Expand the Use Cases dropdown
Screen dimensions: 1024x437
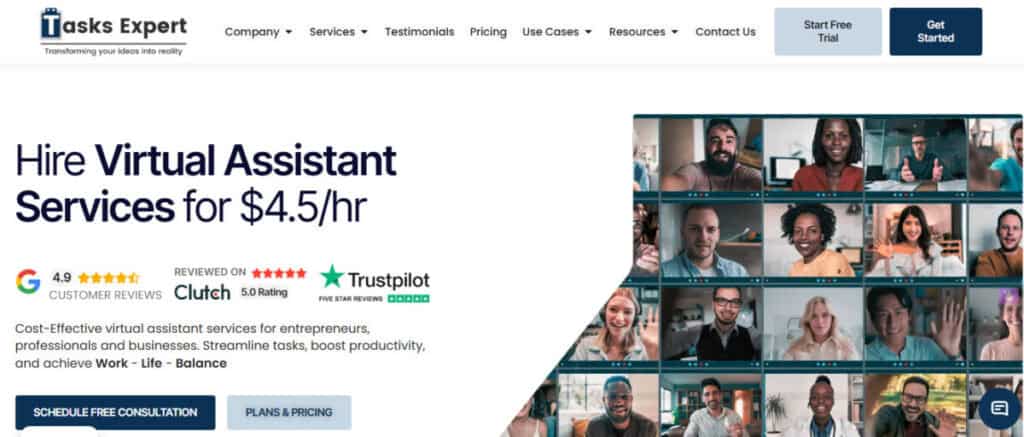pyautogui.click(x=557, y=31)
